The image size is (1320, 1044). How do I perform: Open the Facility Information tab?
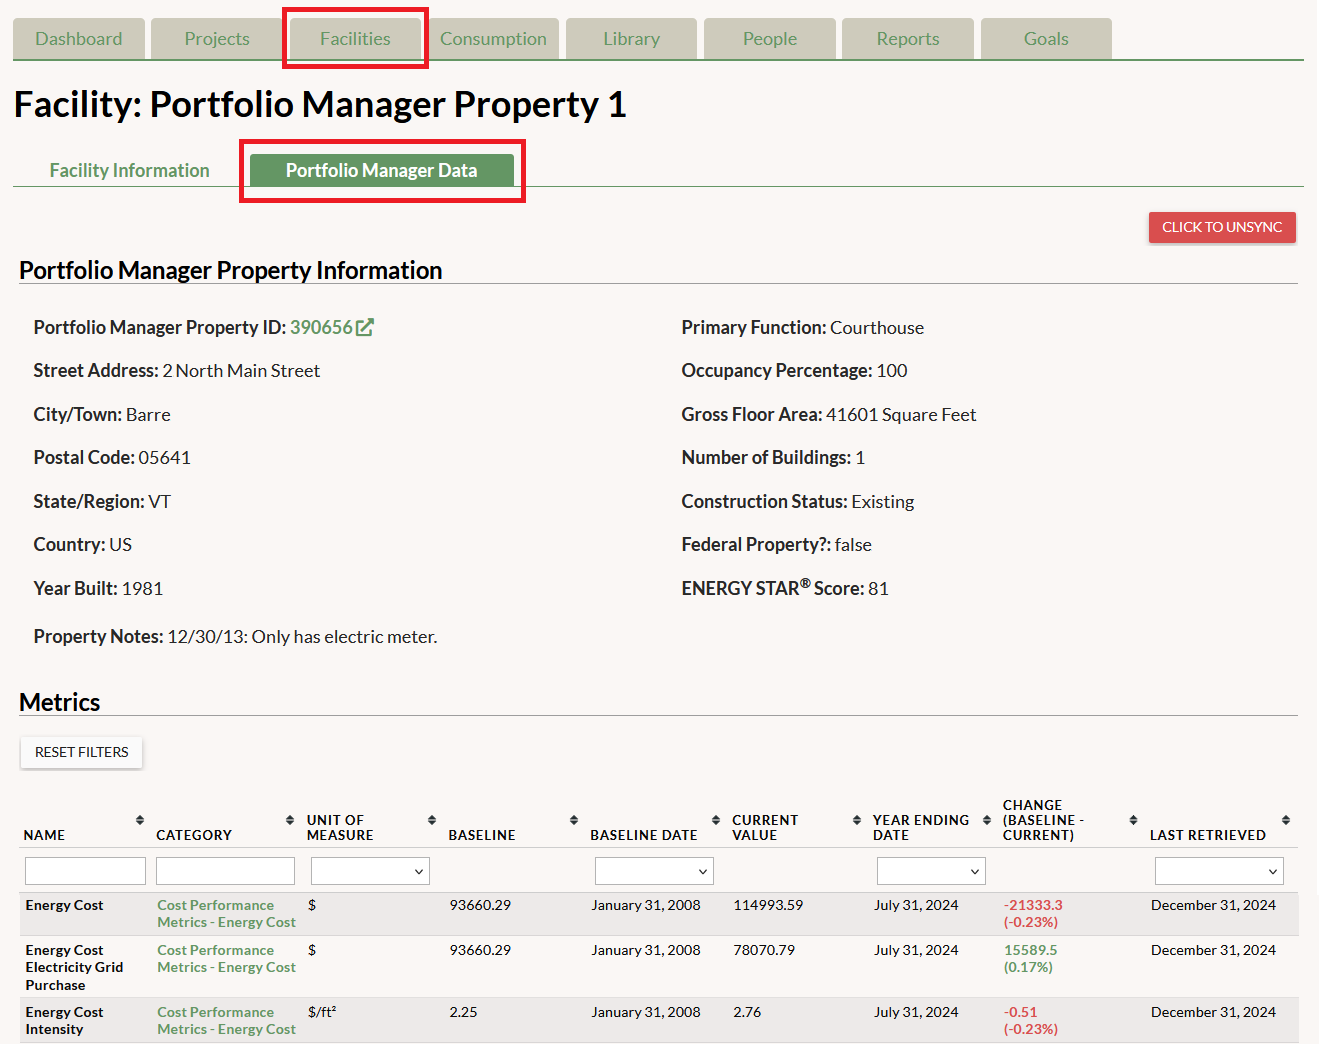(130, 170)
